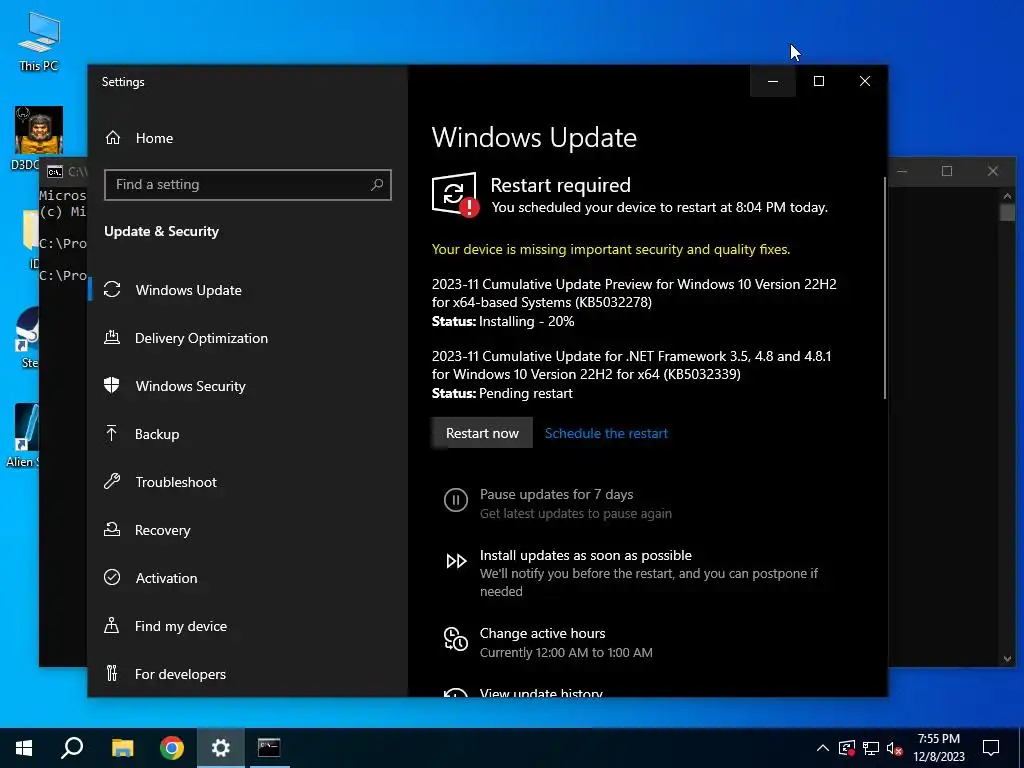Open File Explorer from taskbar
1024x768 pixels.
pos(122,748)
